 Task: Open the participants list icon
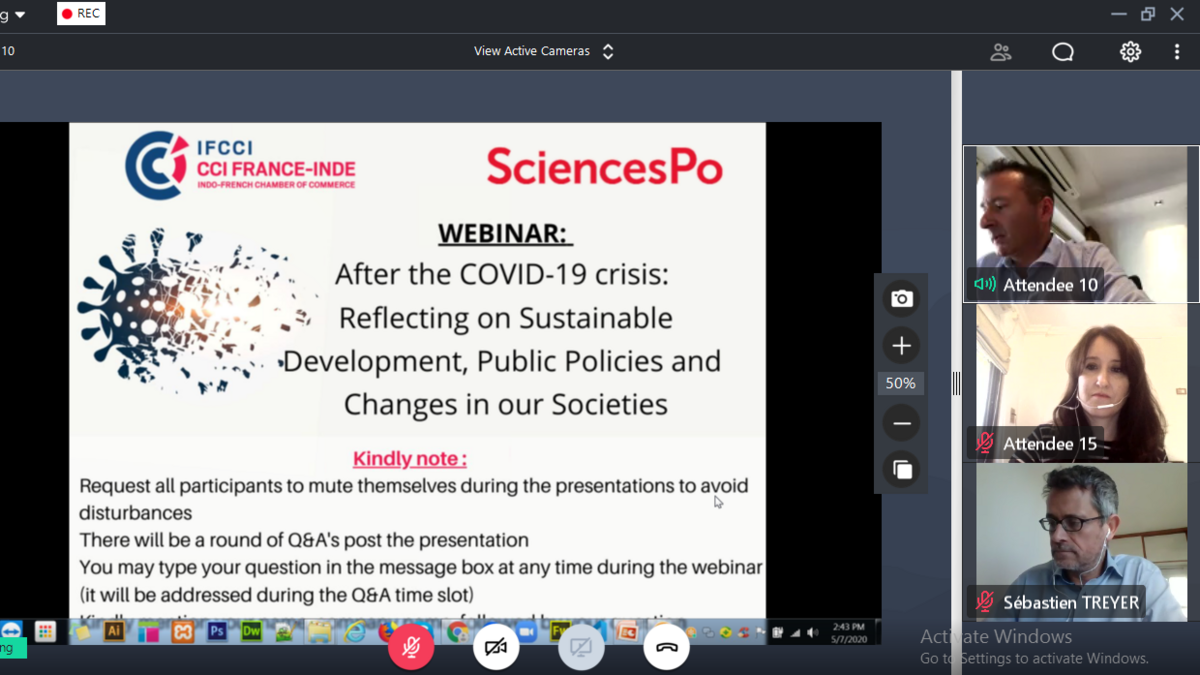pyautogui.click(x=1000, y=52)
